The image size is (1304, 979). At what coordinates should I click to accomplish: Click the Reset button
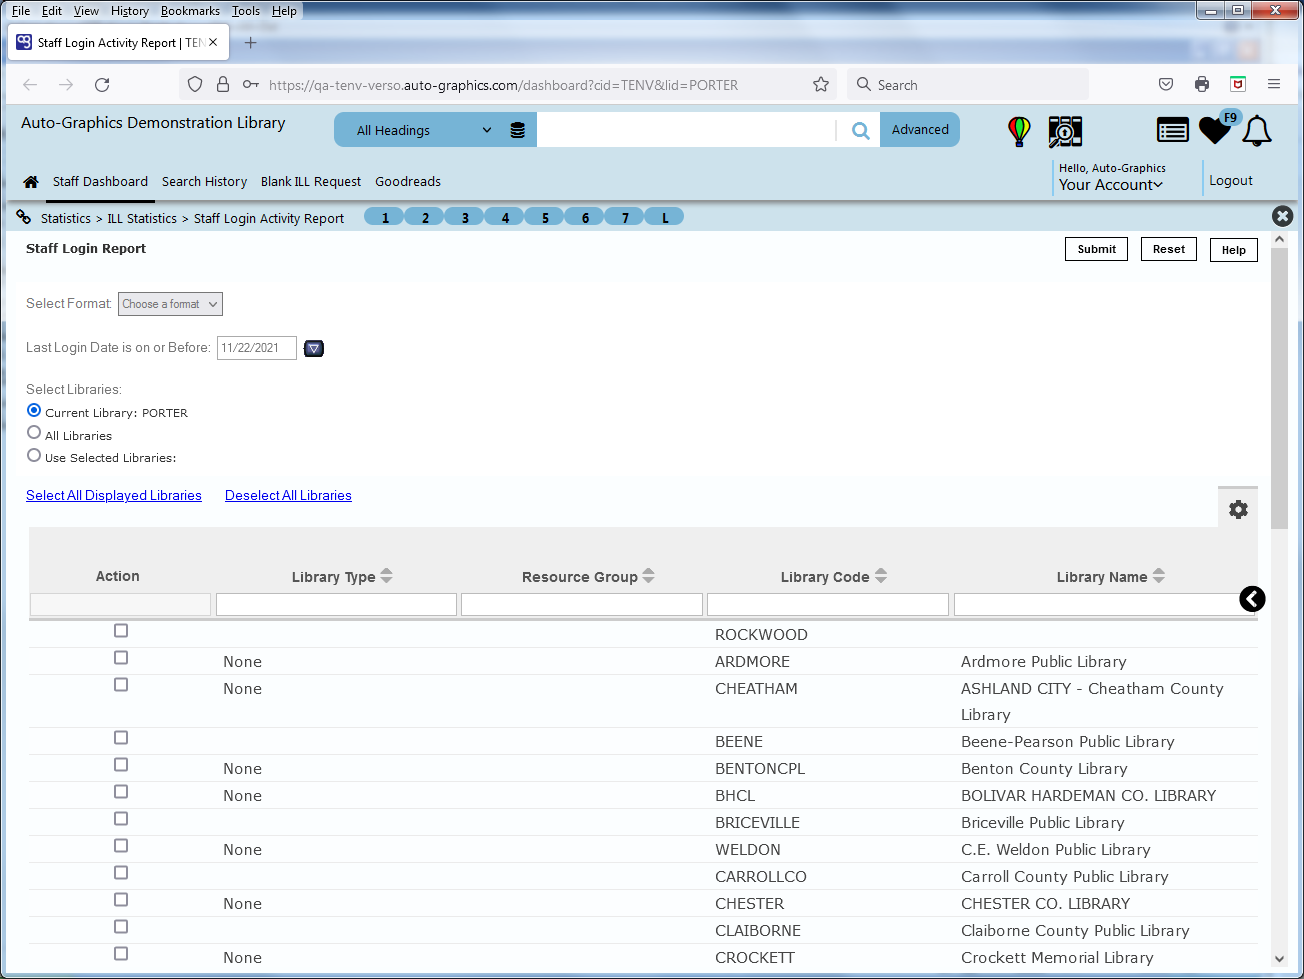pos(1169,249)
